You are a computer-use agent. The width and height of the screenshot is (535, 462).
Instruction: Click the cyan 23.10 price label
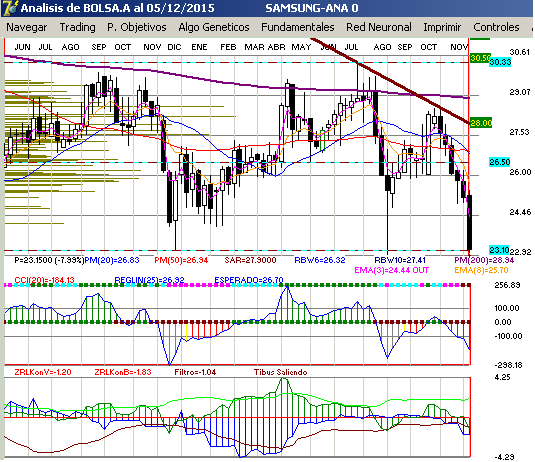pyautogui.click(x=499, y=250)
